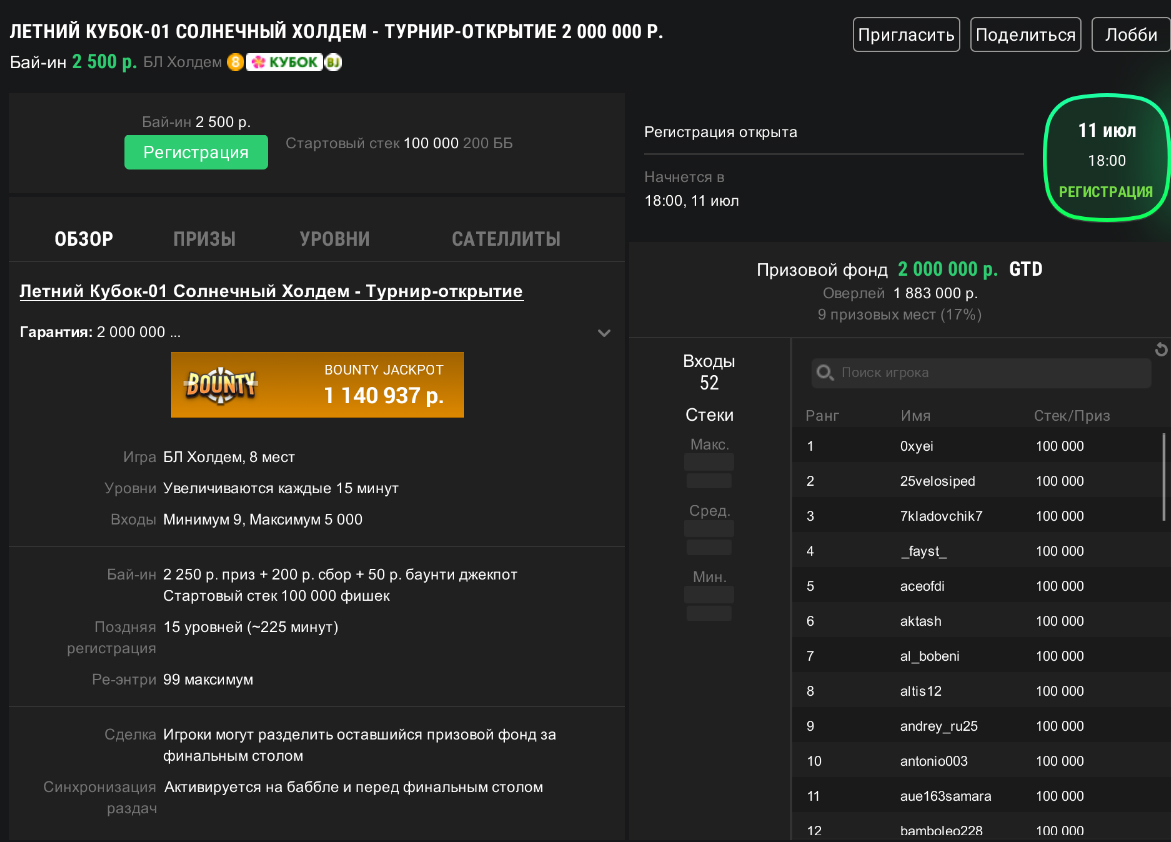Open the Летний Кубок-01 tournament title link

point(271,292)
